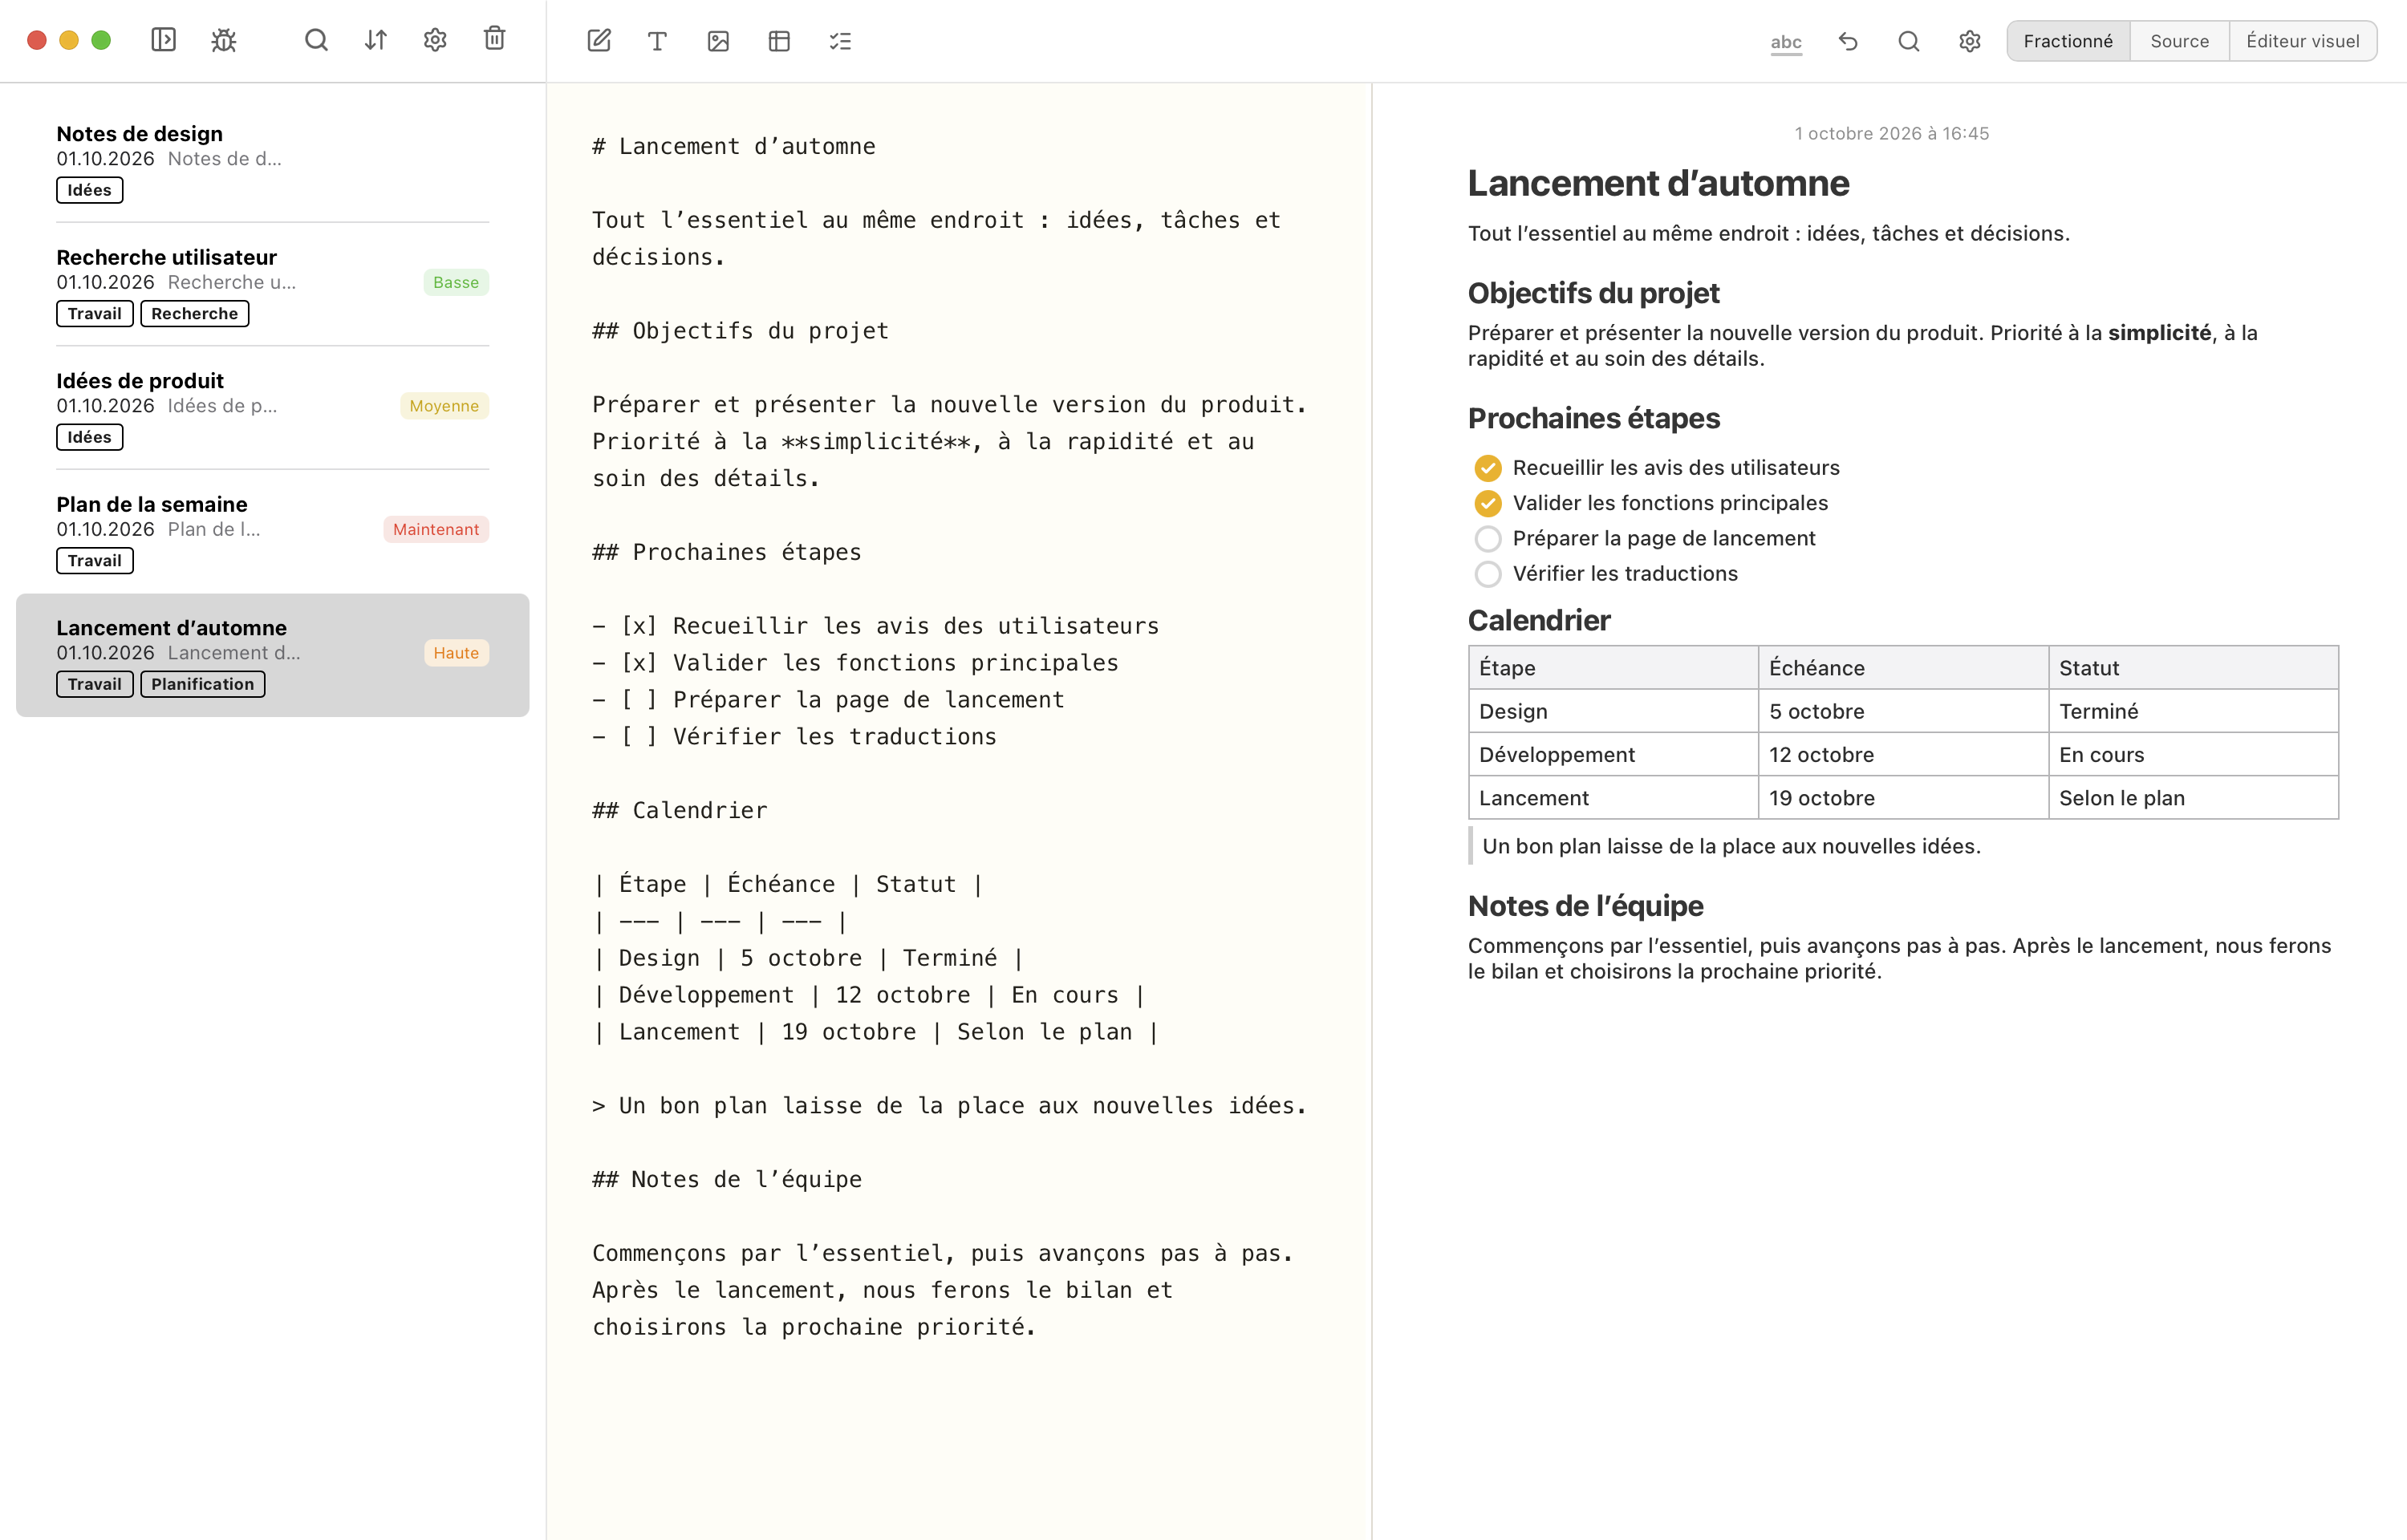Open the bug report icon
The height and width of the screenshot is (1540, 2407).
(224, 40)
